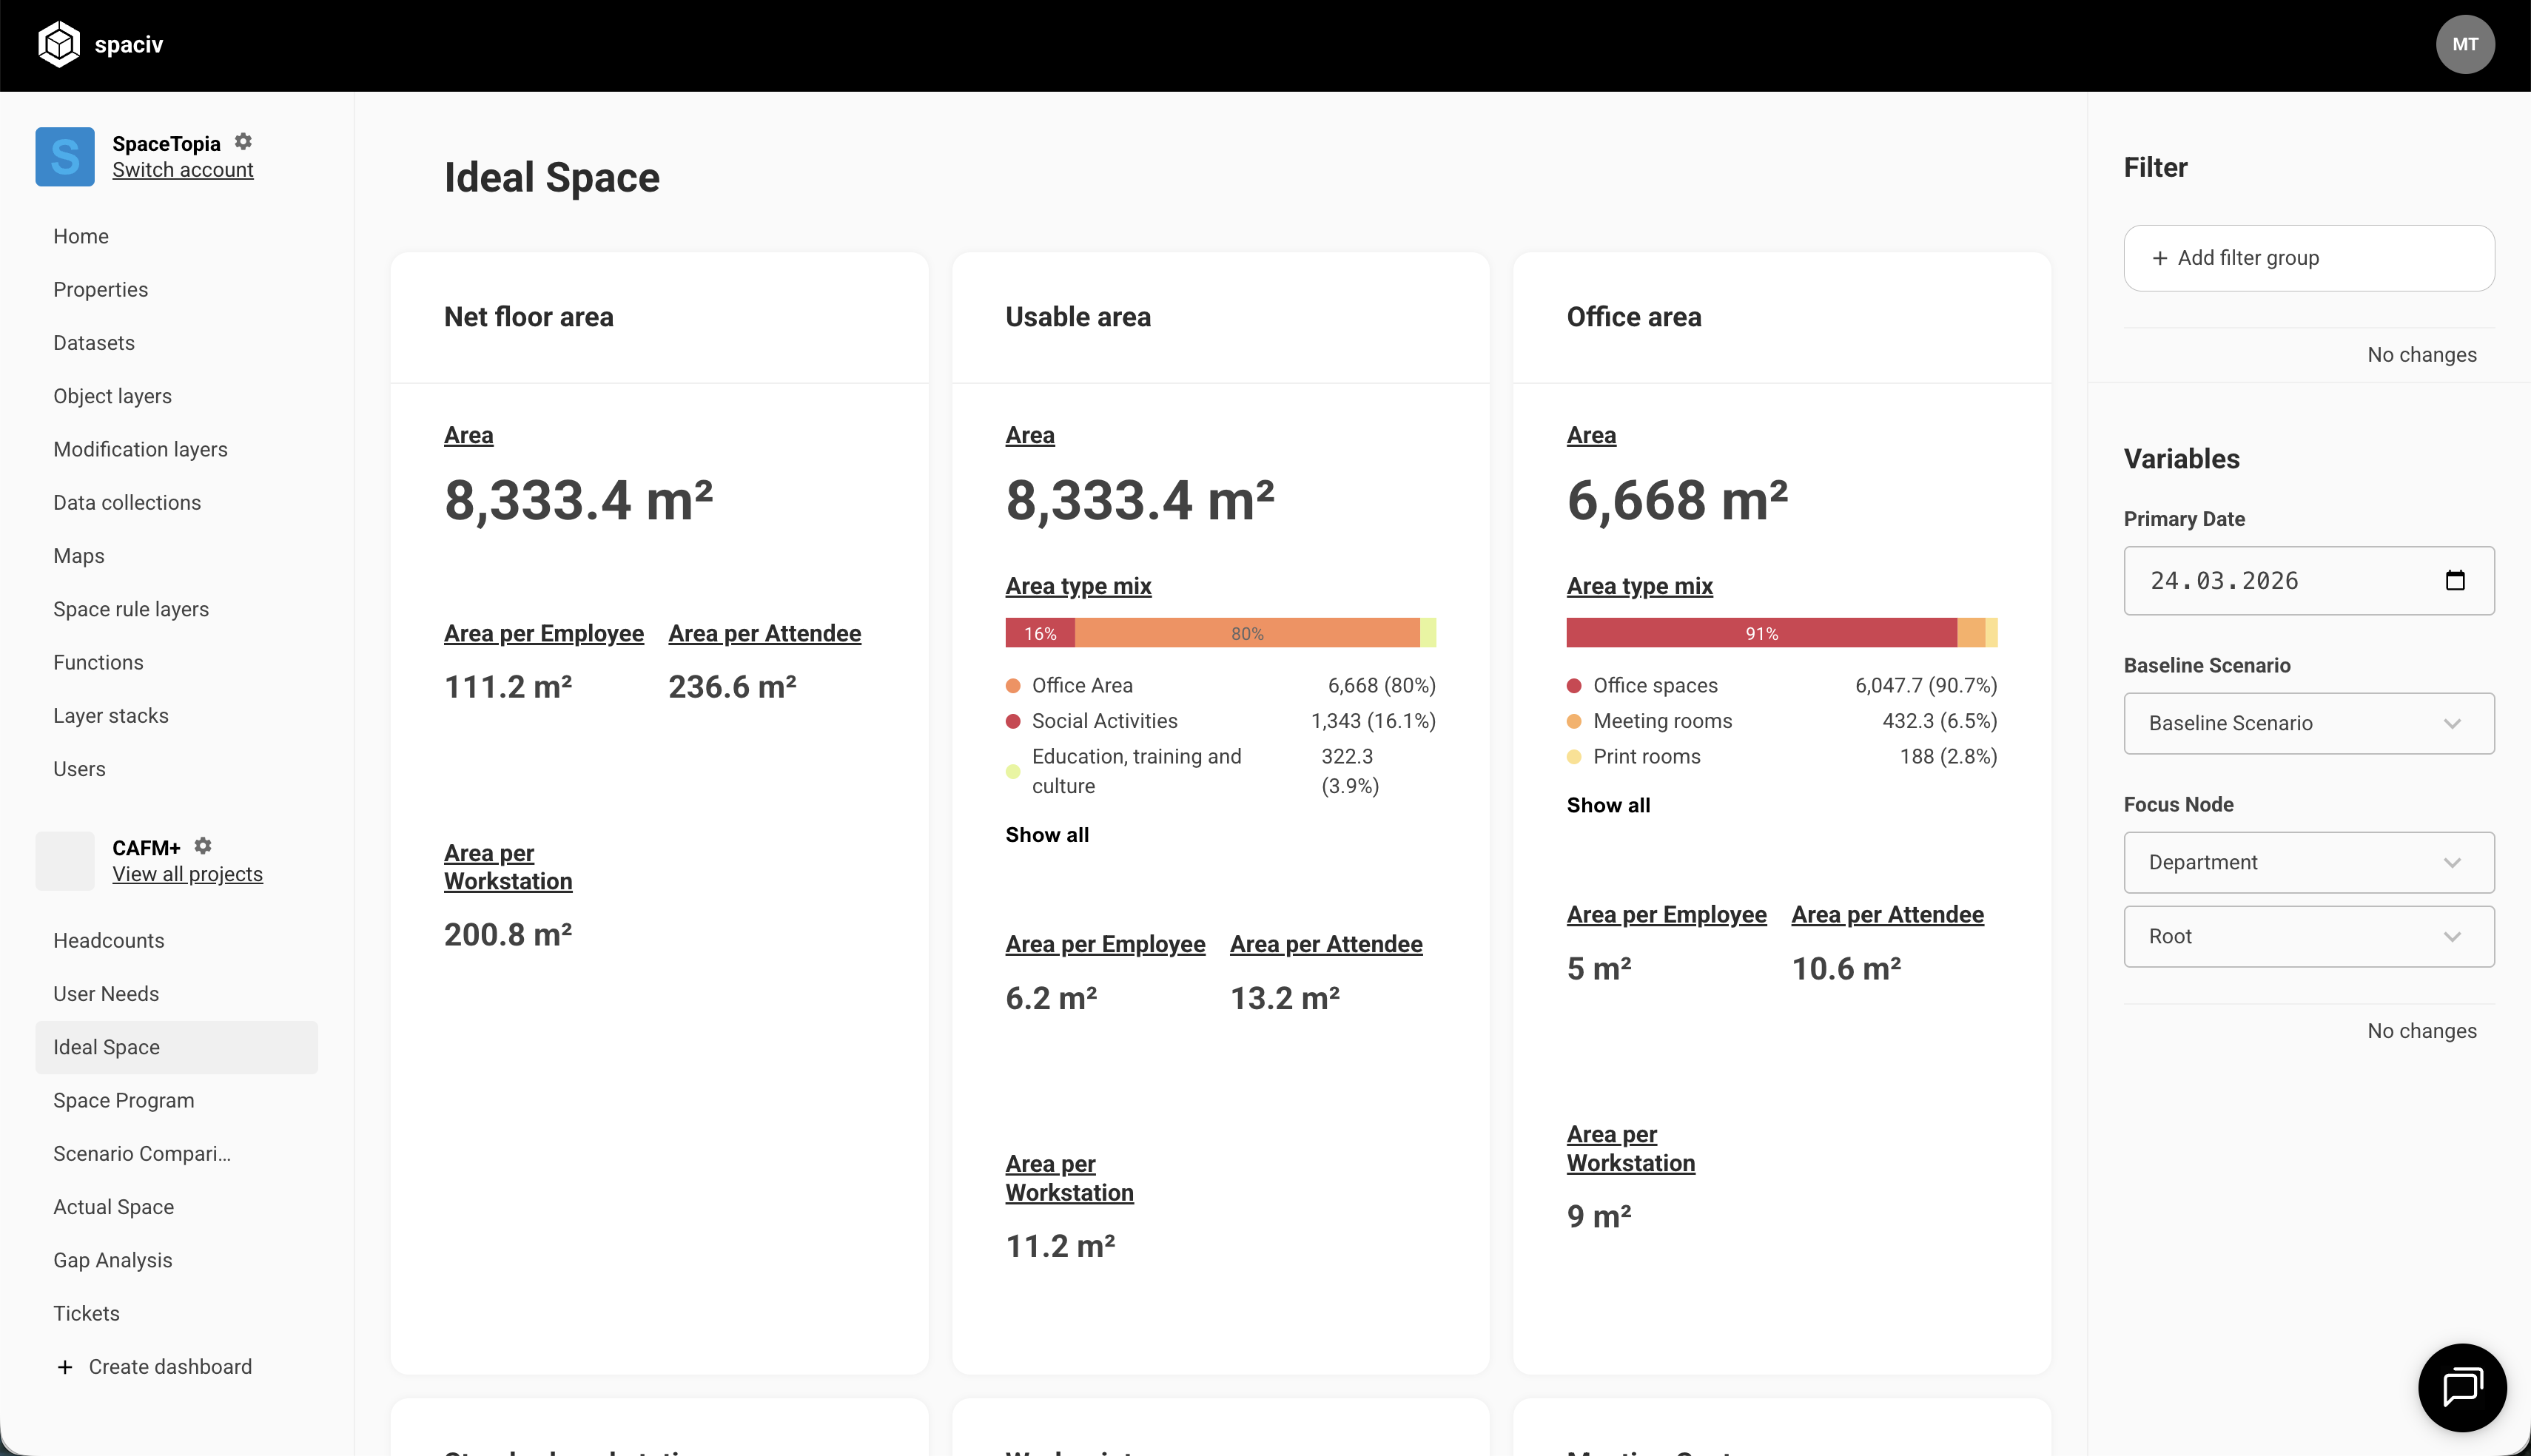Click the blue SpaceTopia S account icon
This screenshot has width=2531, height=1456.
pyautogui.click(x=65, y=156)
